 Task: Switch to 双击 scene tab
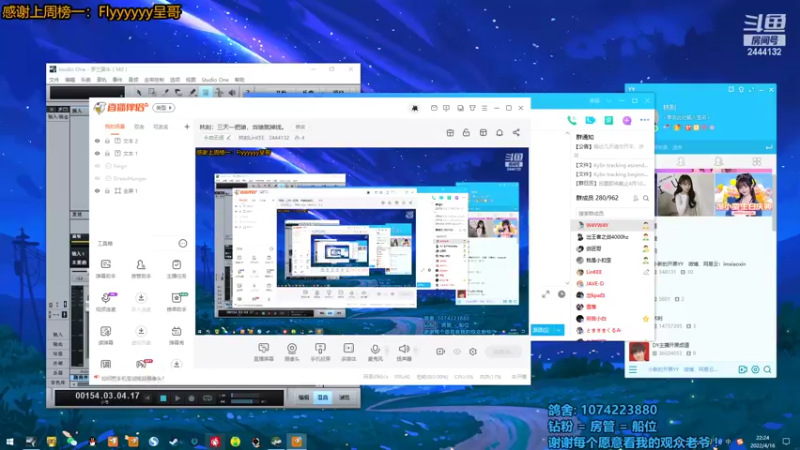click(139, 127)
